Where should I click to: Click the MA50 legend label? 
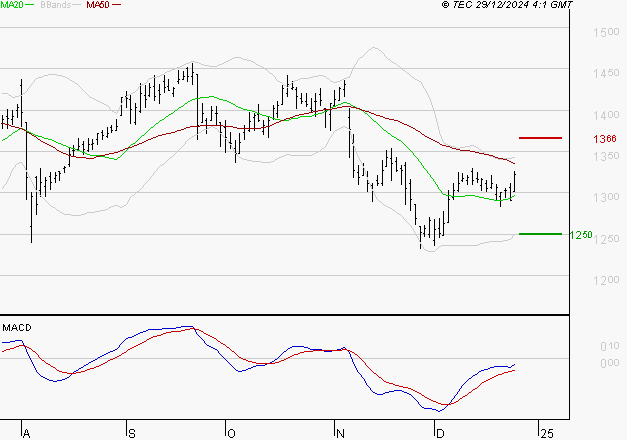(x=98, y=5)
